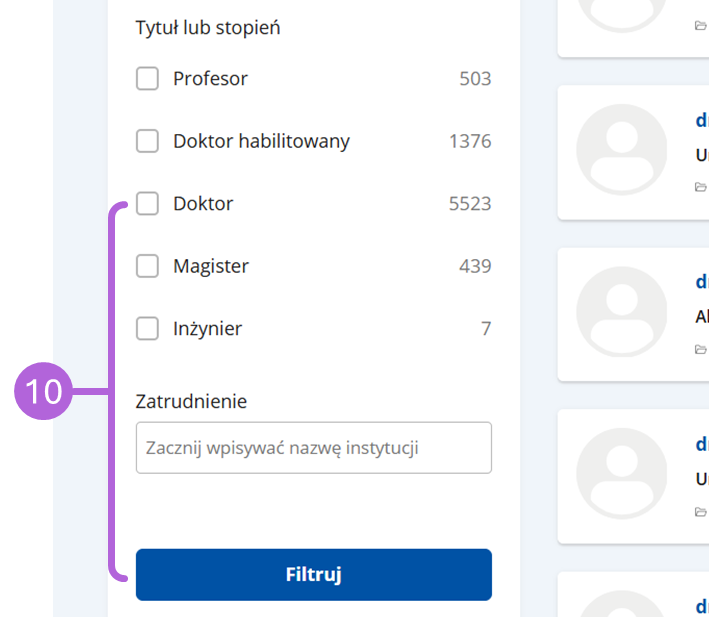Enable the Doktor habilitowany filter checkbox

tap(147, 141)
